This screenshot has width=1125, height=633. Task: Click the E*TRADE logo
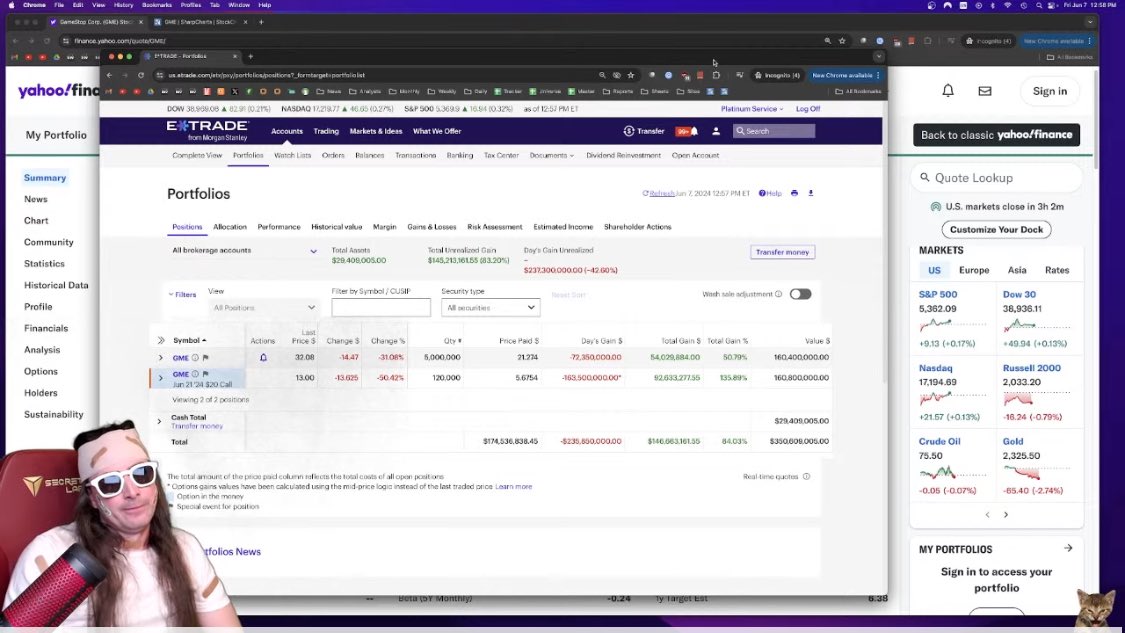click(x=207, y=131)
